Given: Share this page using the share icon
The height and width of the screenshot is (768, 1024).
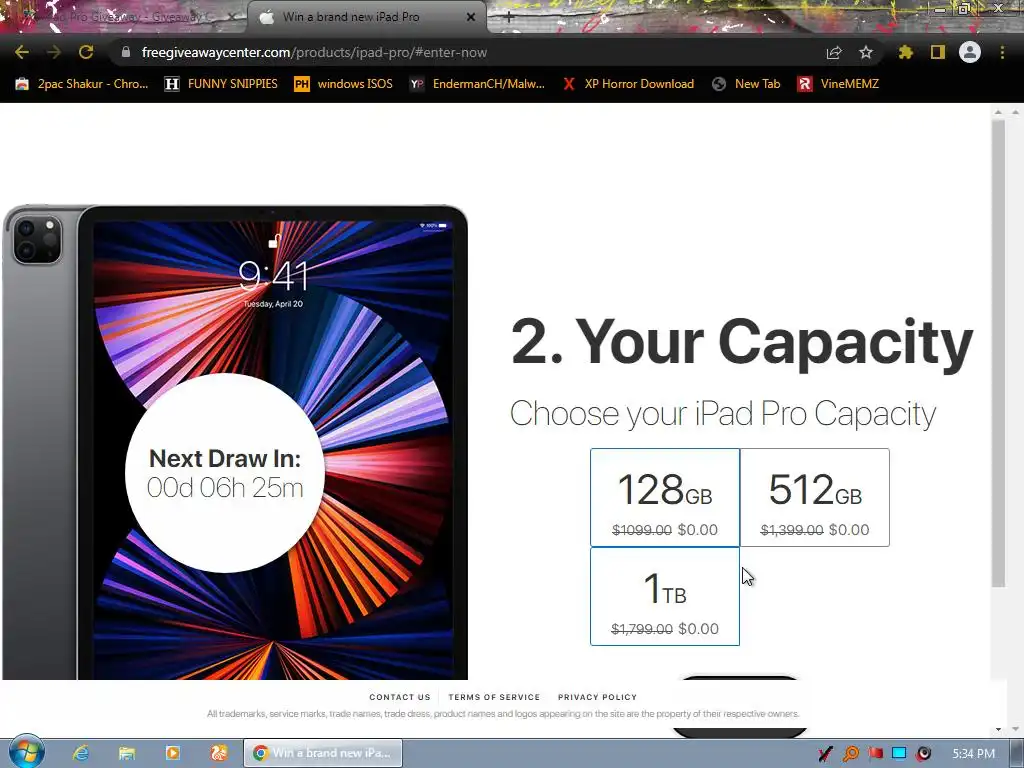Looking at the screenshot, I should [x=834, y=52].
